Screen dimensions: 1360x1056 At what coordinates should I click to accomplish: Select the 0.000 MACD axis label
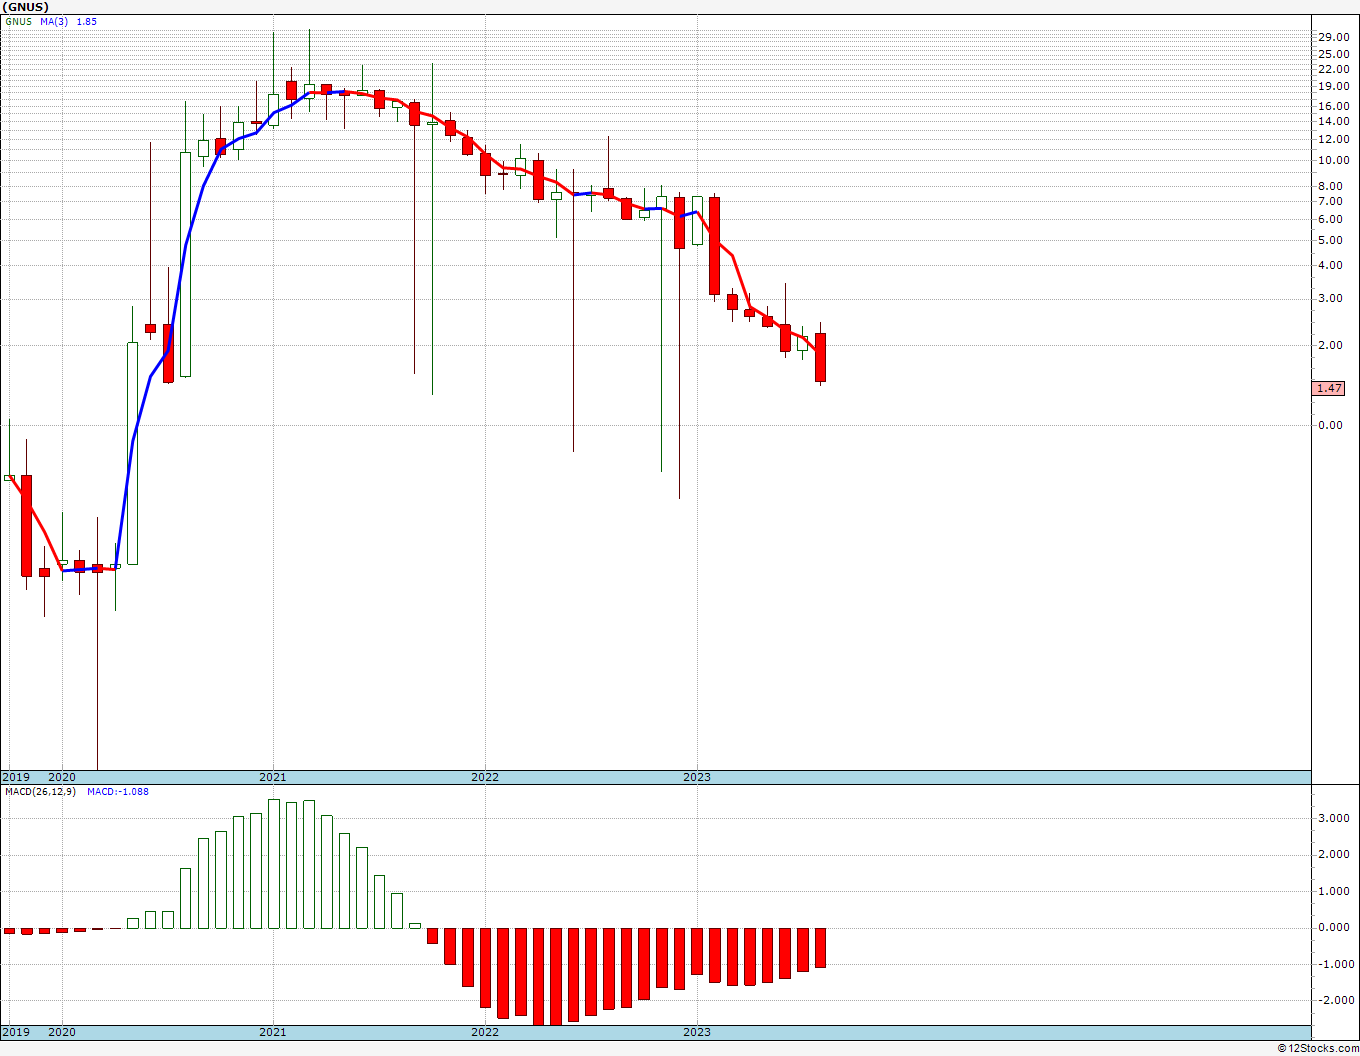coord(1335,927)
